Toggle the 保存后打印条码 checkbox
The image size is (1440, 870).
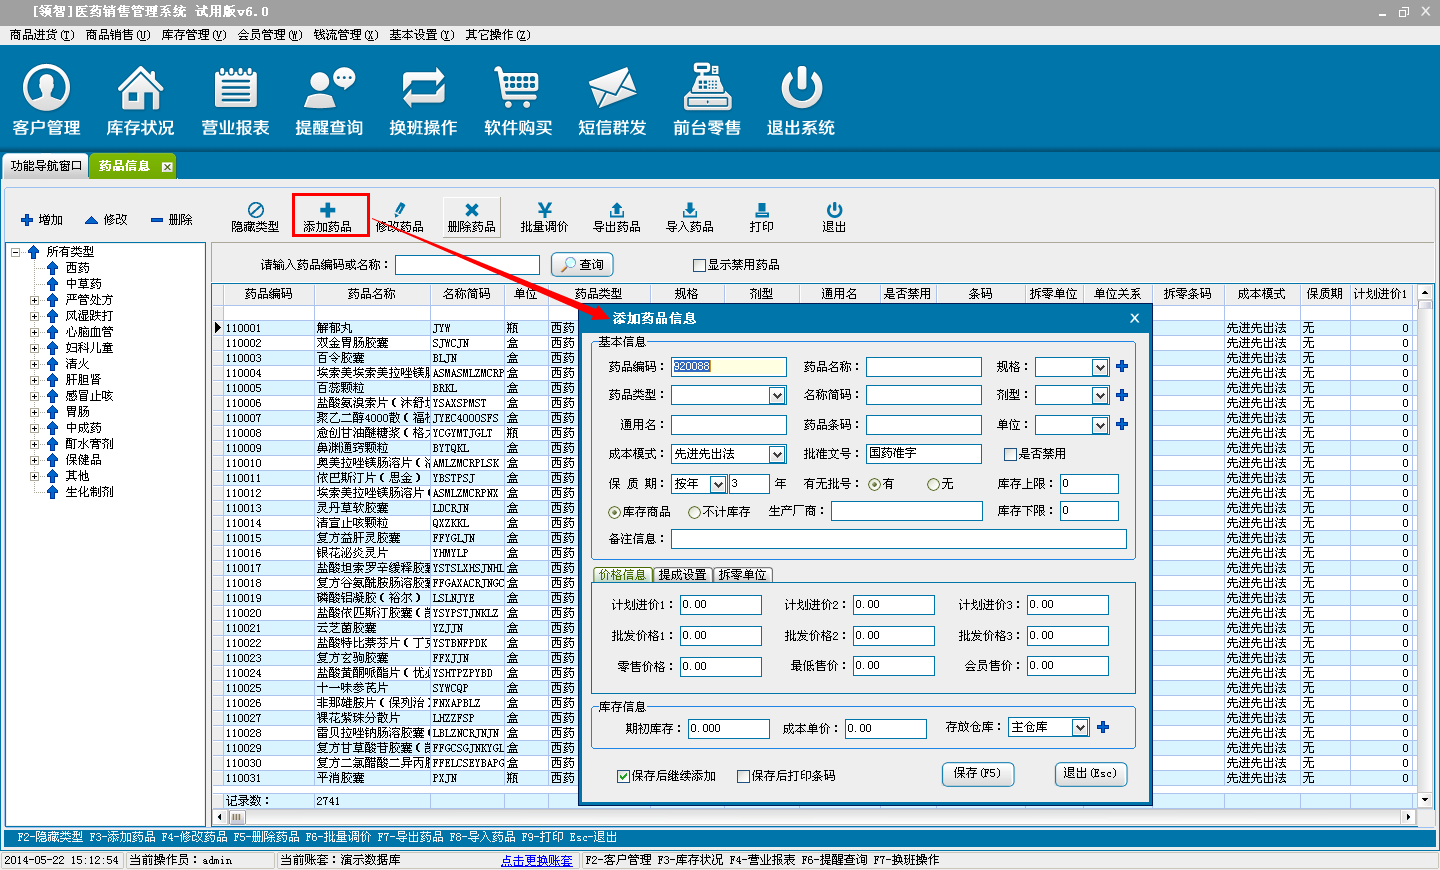(x=743, y=776)
